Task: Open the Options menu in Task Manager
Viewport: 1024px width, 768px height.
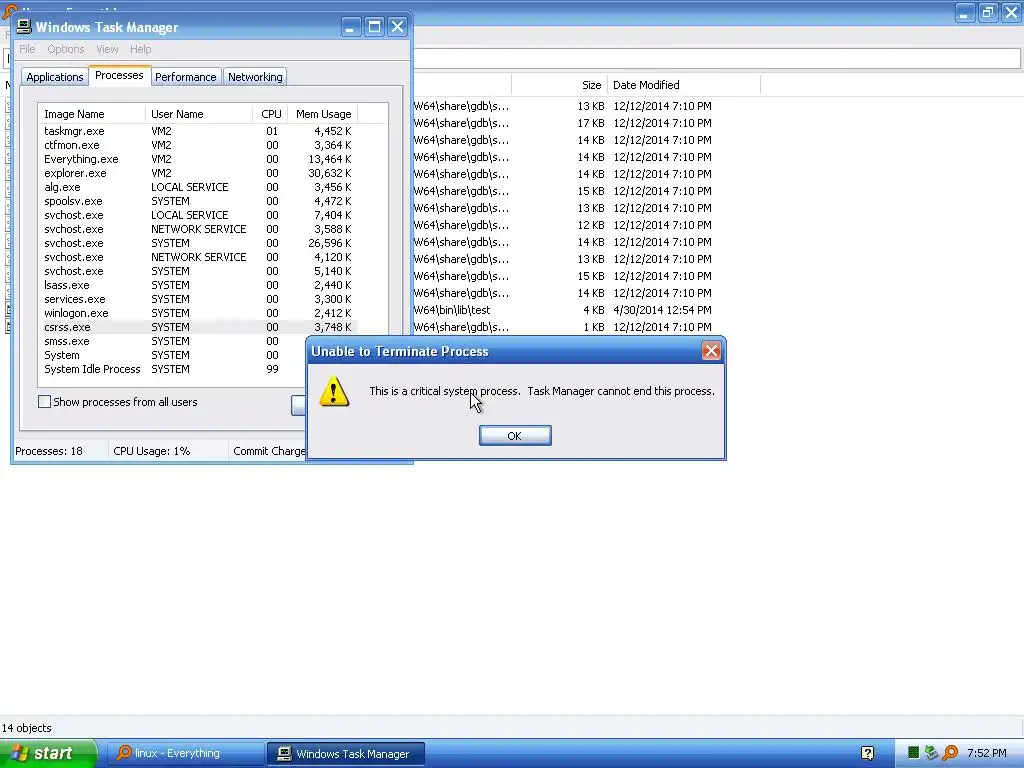Action: tap(65, 49)
